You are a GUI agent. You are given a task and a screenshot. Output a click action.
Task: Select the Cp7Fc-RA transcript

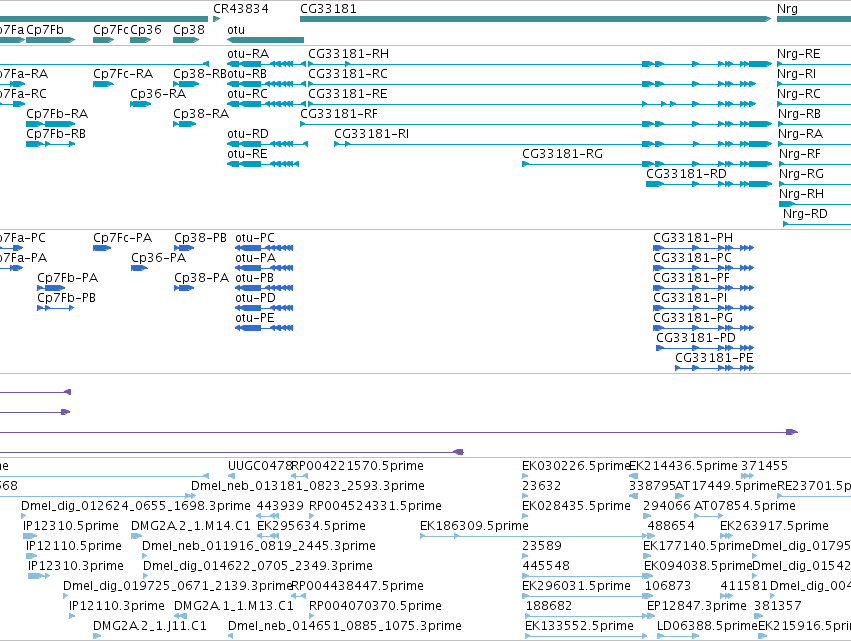[103, 84]
